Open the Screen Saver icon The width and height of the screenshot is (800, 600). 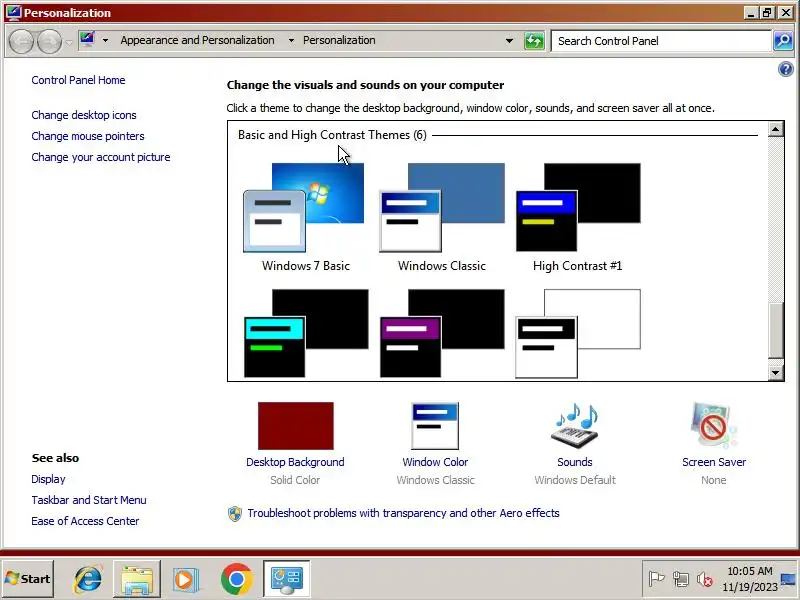(x=713, y=426)
